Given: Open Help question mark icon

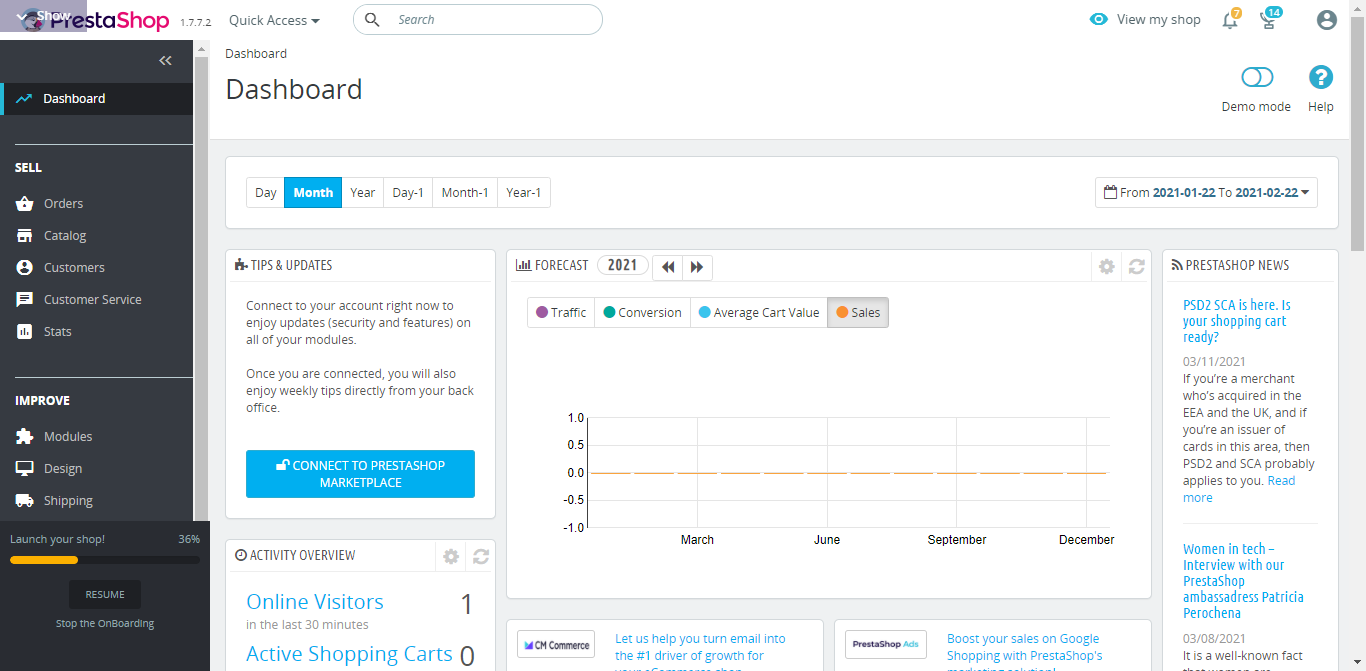Looking at the screenshot, I should pyautogui.click(x=1321, y=77).
